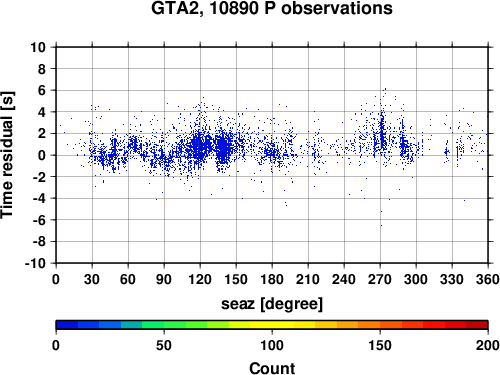Viewport: 500px width, 375px height.
Task: Click the seaz axis tick '180'
Action: (x=272, y=279)
